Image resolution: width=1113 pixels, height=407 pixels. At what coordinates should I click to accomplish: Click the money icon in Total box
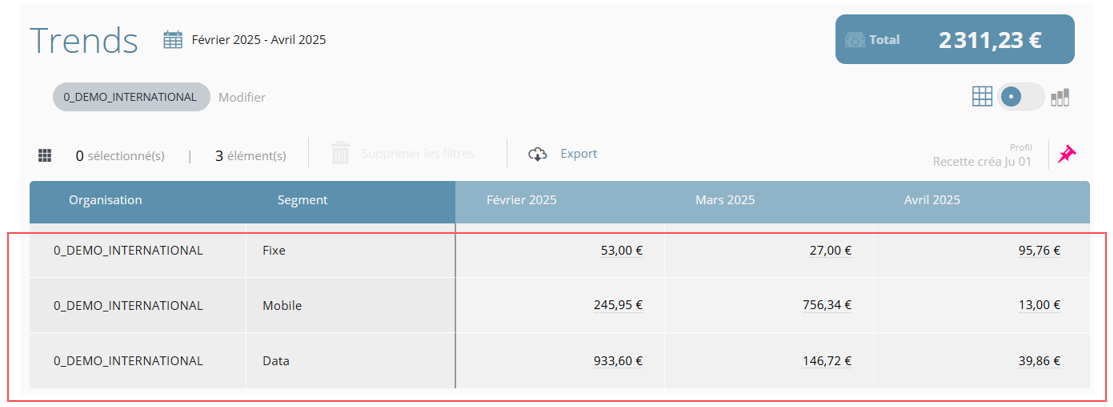(x=854, y=40)
